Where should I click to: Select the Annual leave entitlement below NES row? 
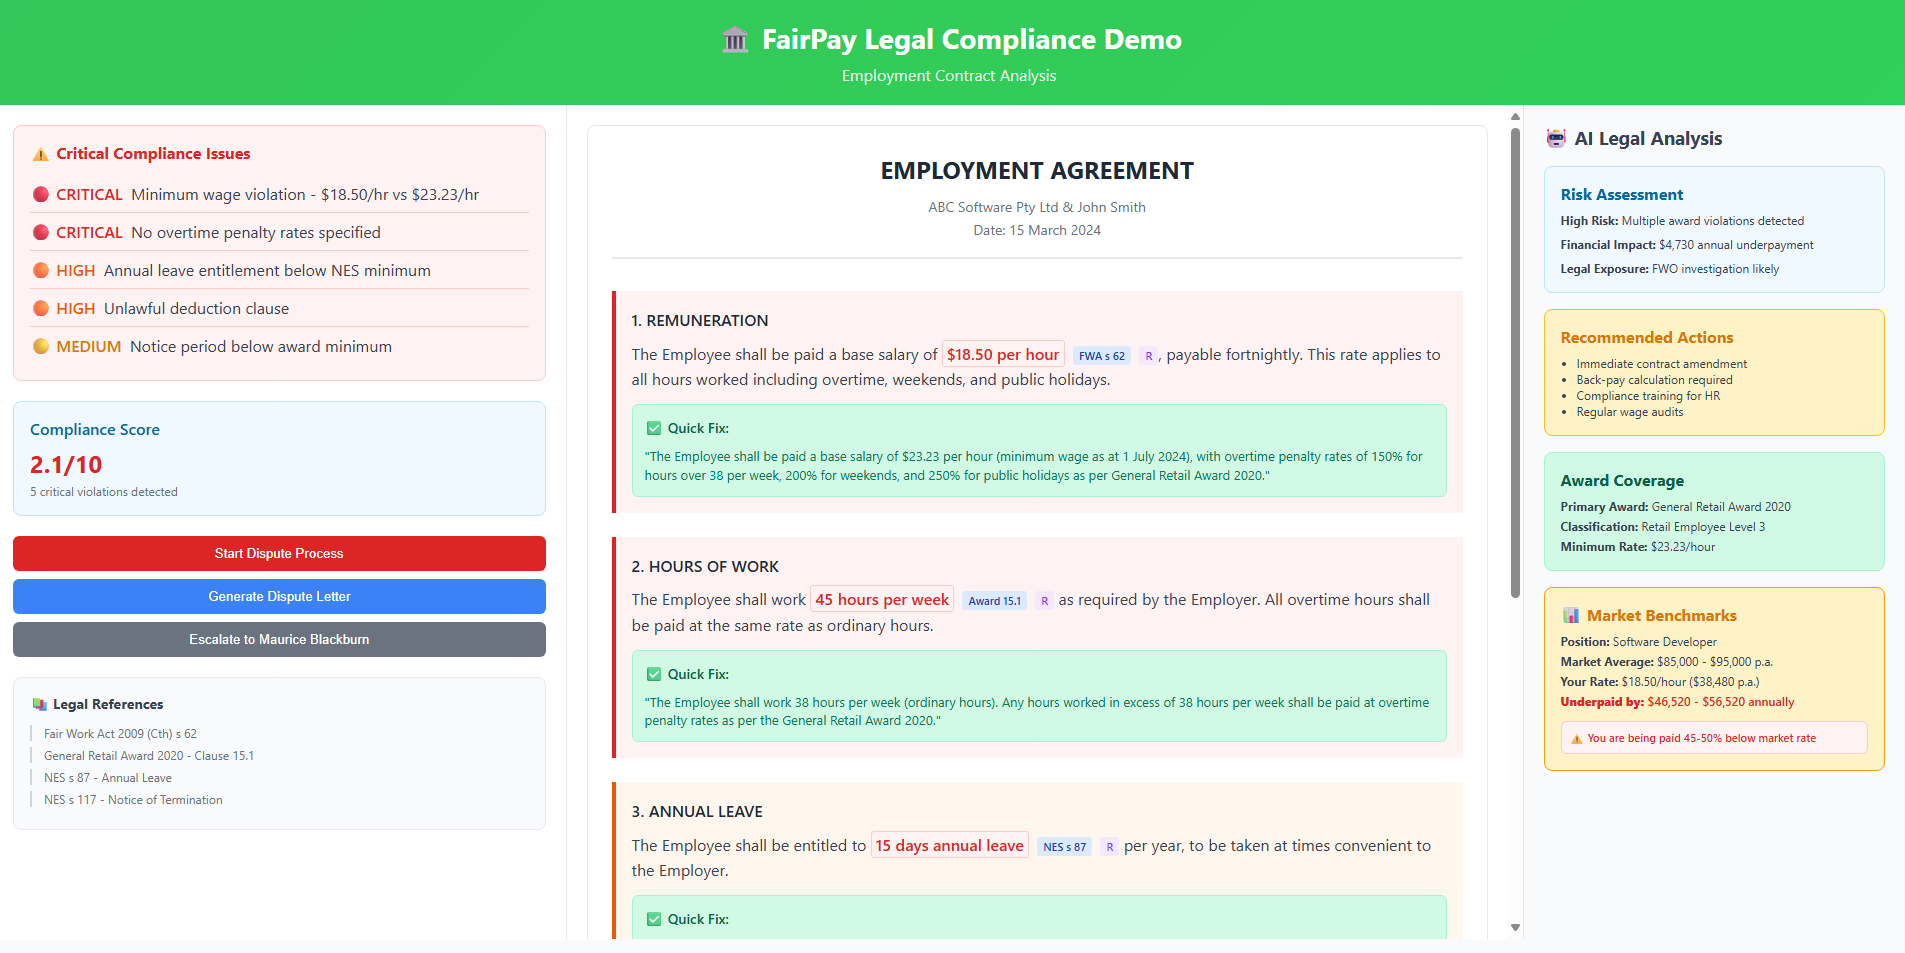pyautogui.click(x=279, y=270)
